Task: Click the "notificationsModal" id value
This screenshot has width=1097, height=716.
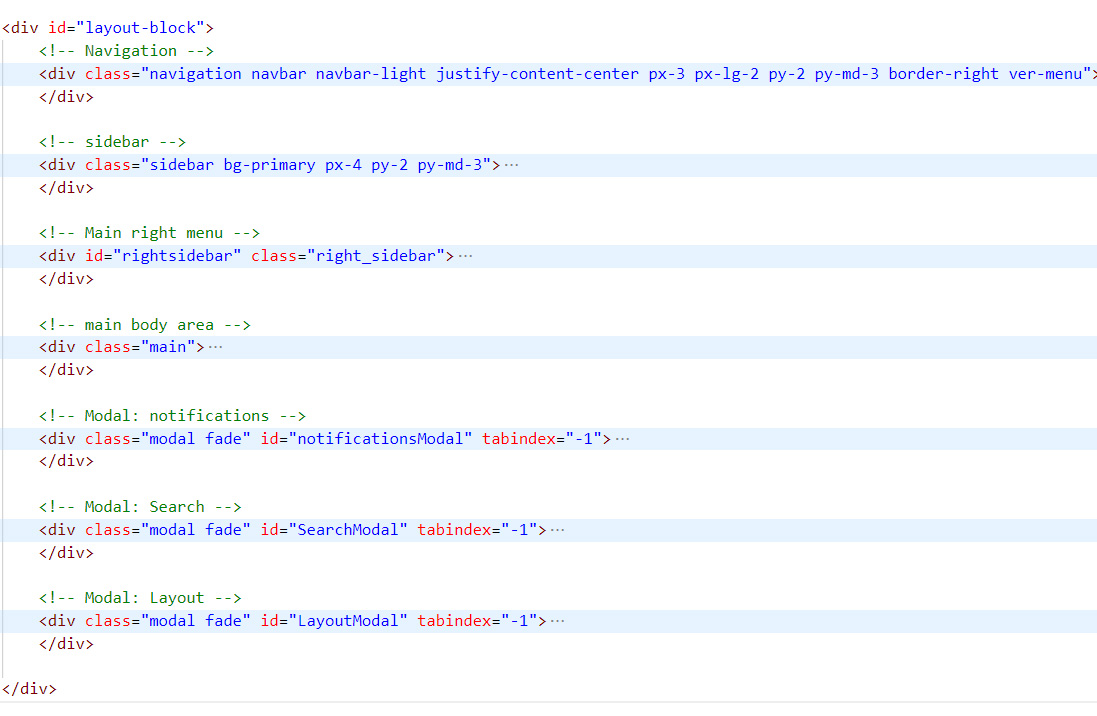Action: (380, 439)
